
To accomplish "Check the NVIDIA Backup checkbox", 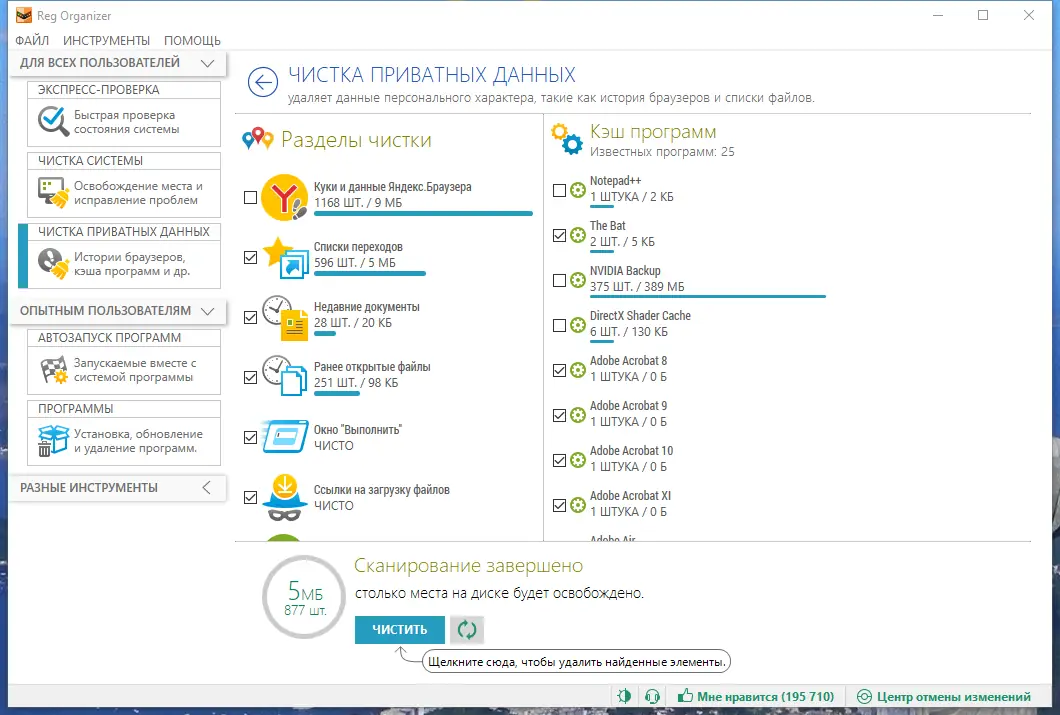I will (559, 280).
